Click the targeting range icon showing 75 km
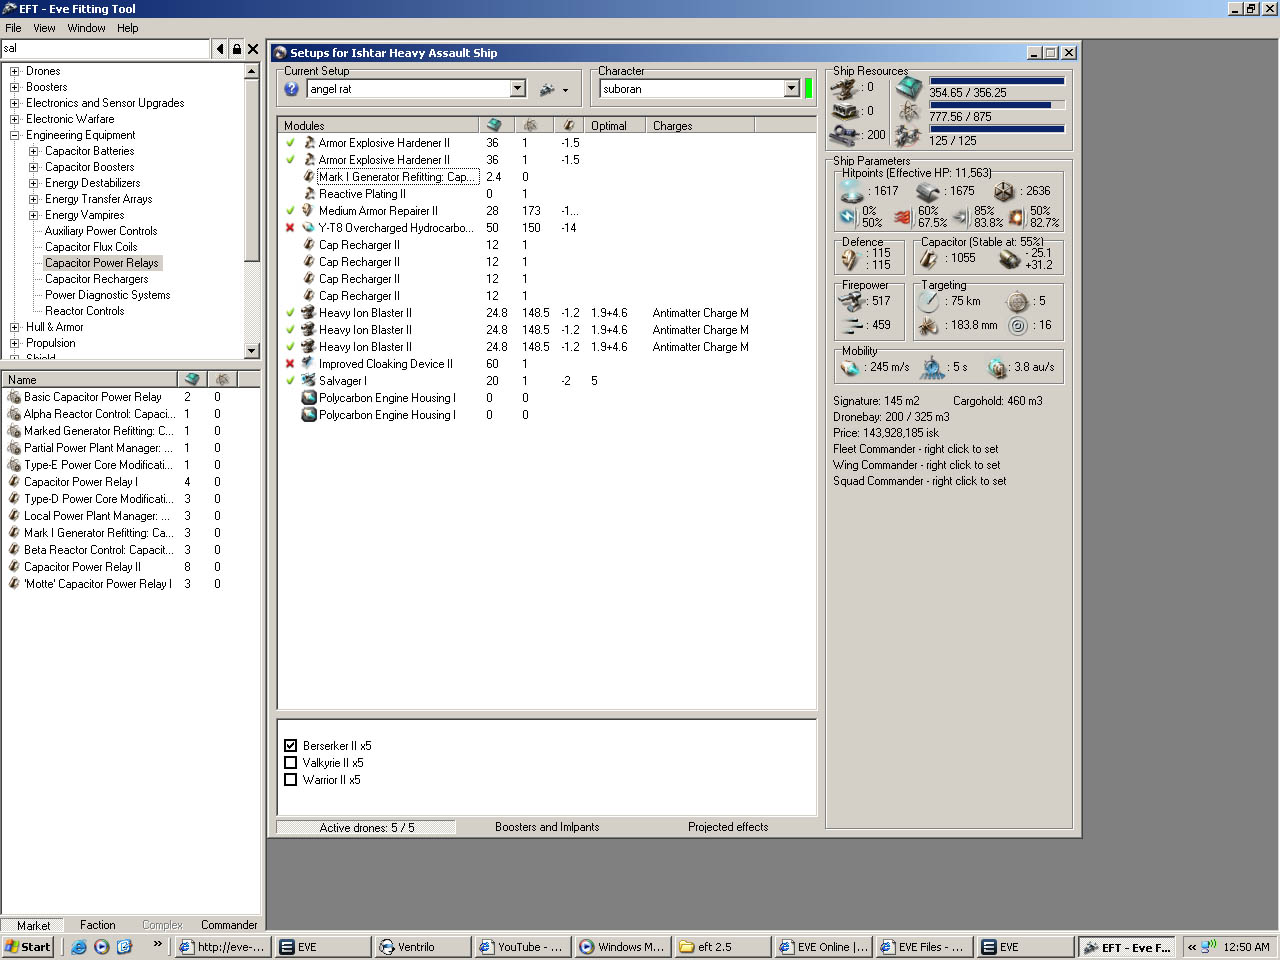 pyautogui.click(x=929, y=301)
